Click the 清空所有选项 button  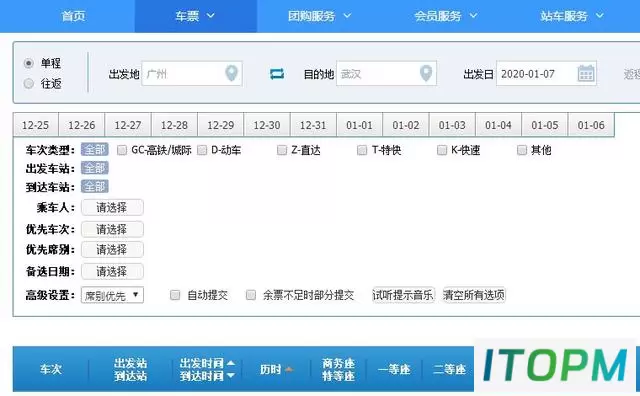474,295
